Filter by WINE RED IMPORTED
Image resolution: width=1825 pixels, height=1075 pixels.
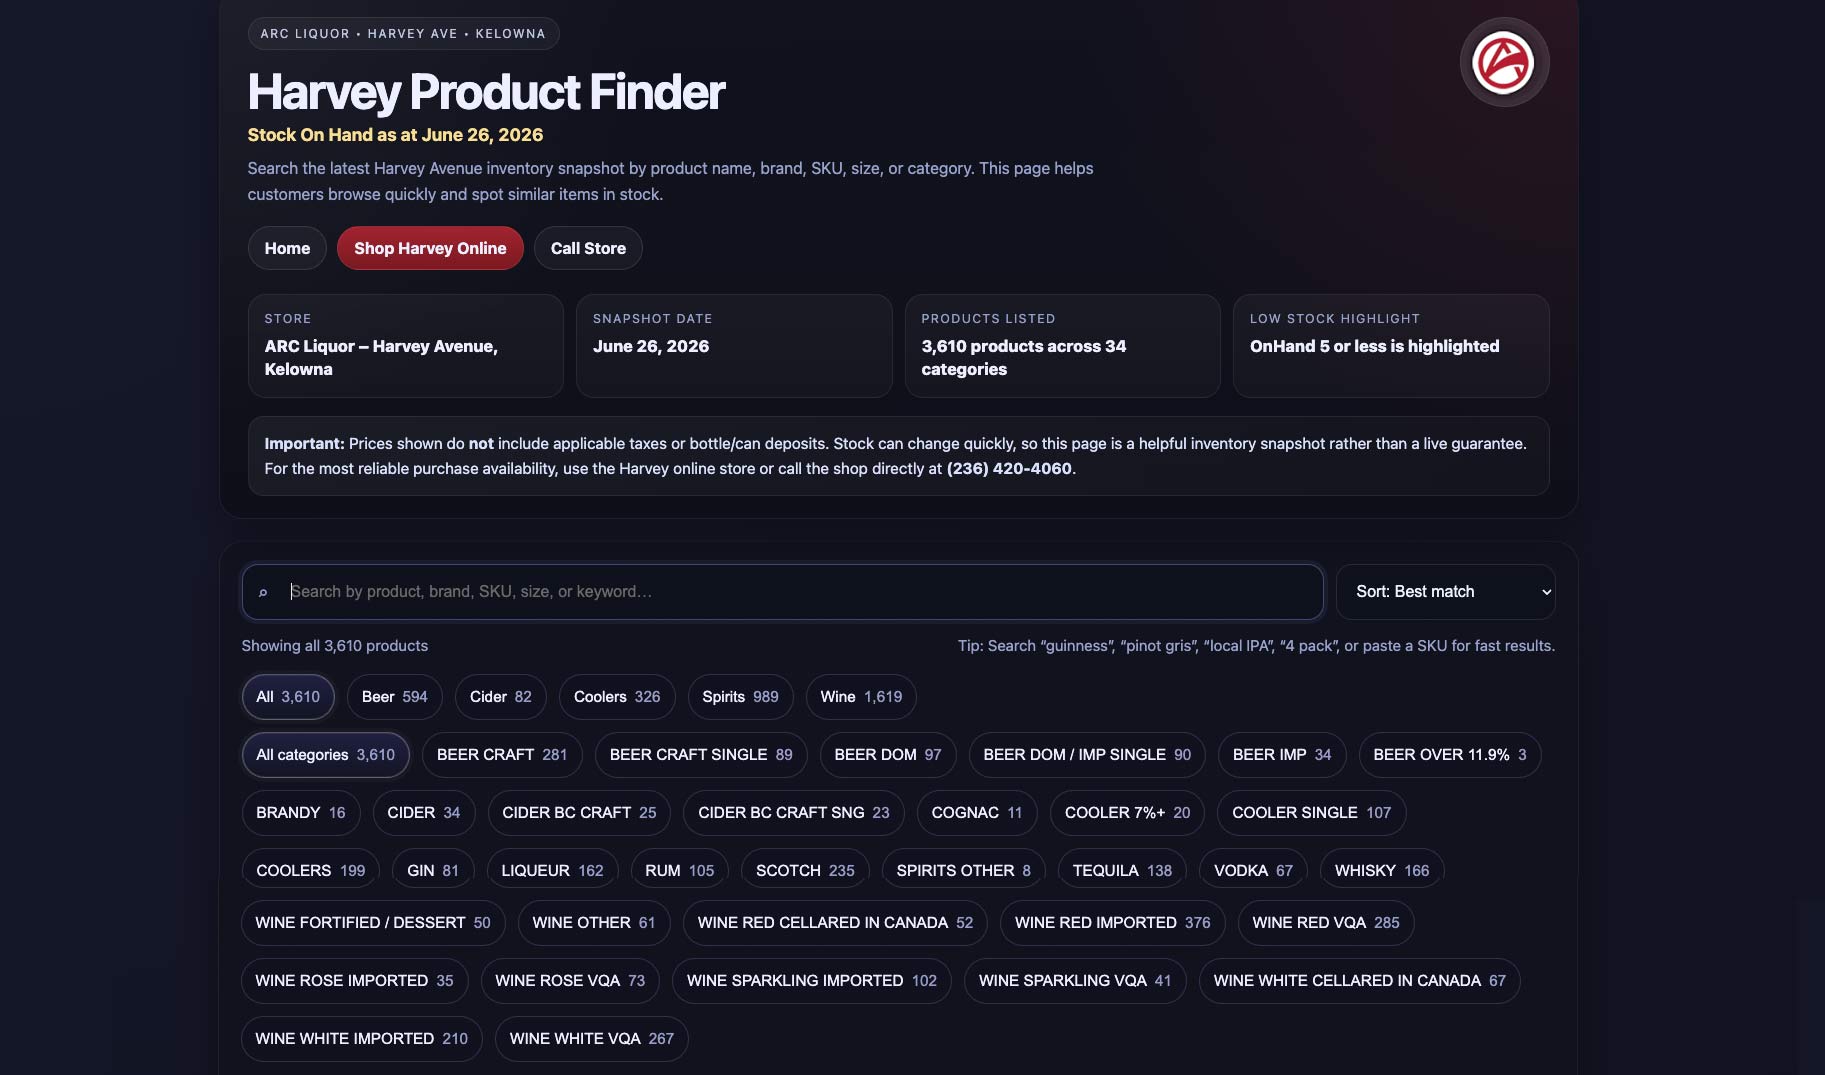point(1113,923)
